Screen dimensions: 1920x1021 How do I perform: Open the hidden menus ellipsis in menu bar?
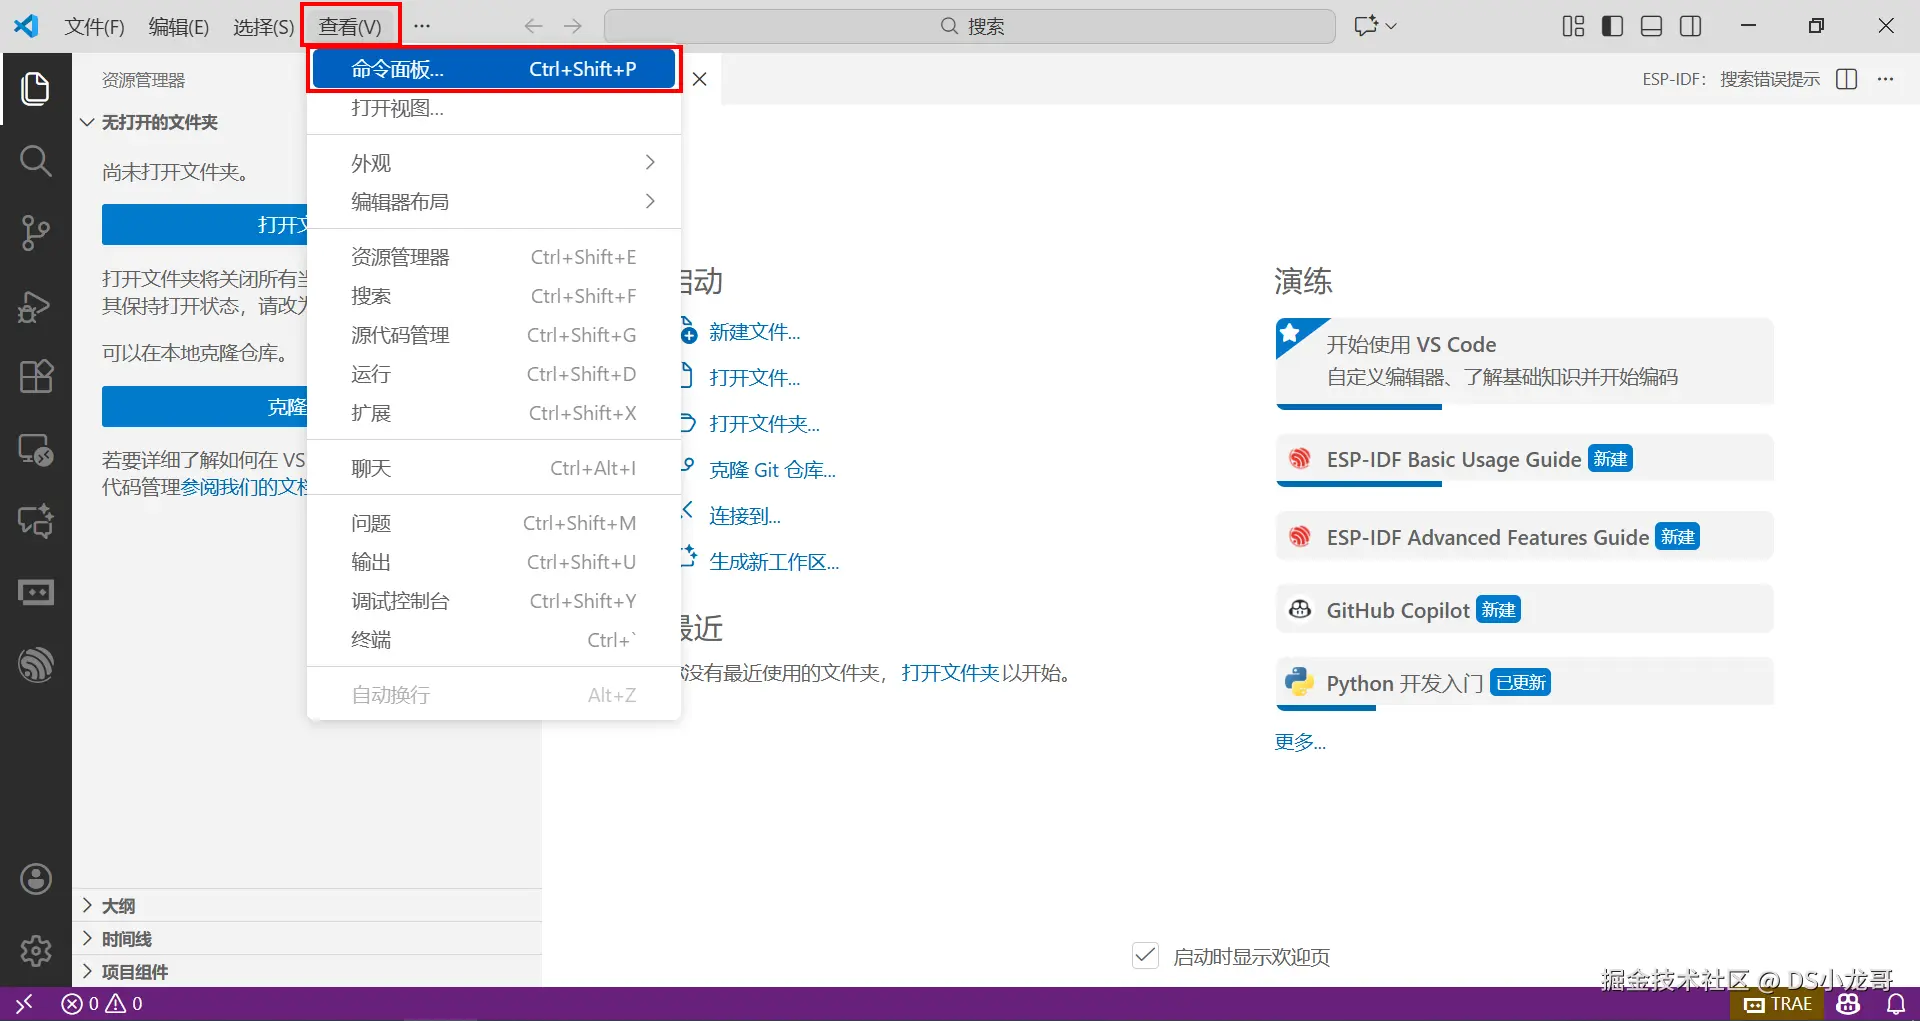pos(422,27)
